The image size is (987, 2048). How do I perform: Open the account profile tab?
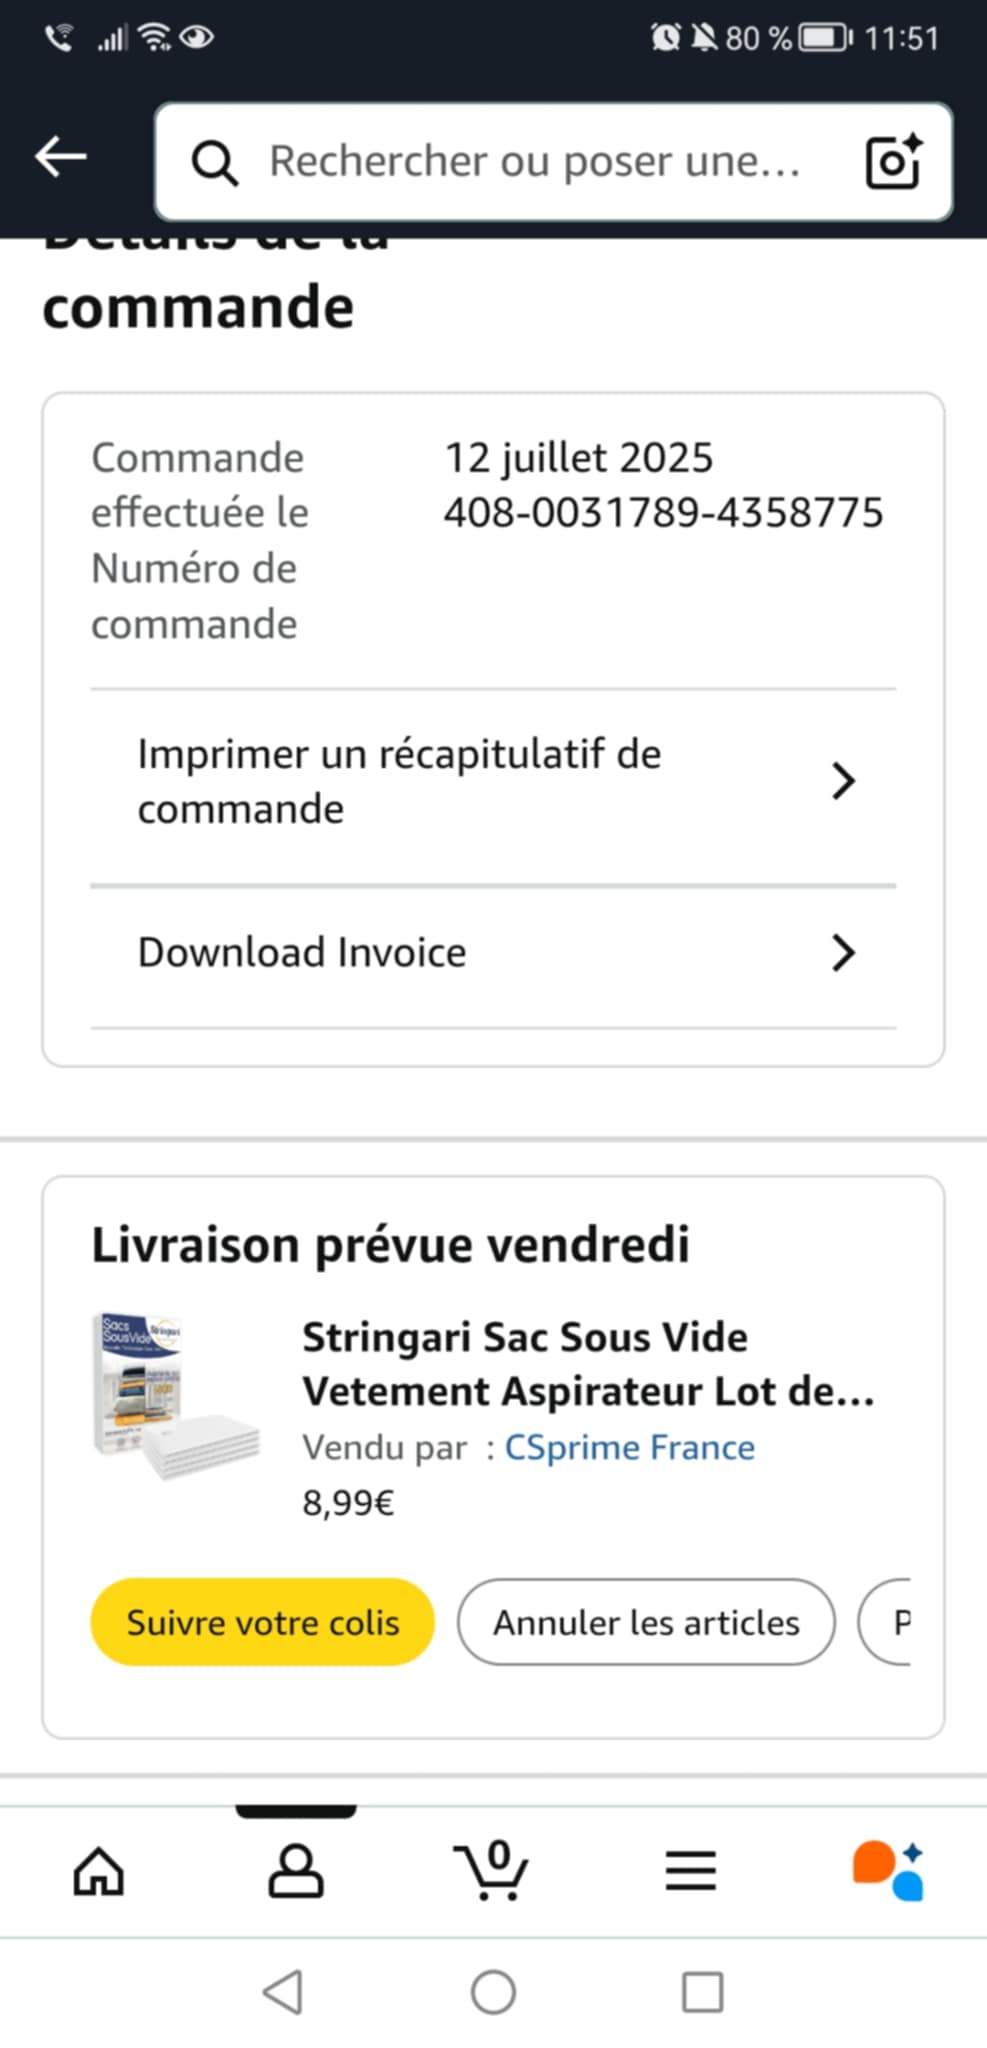[296, 1870]
